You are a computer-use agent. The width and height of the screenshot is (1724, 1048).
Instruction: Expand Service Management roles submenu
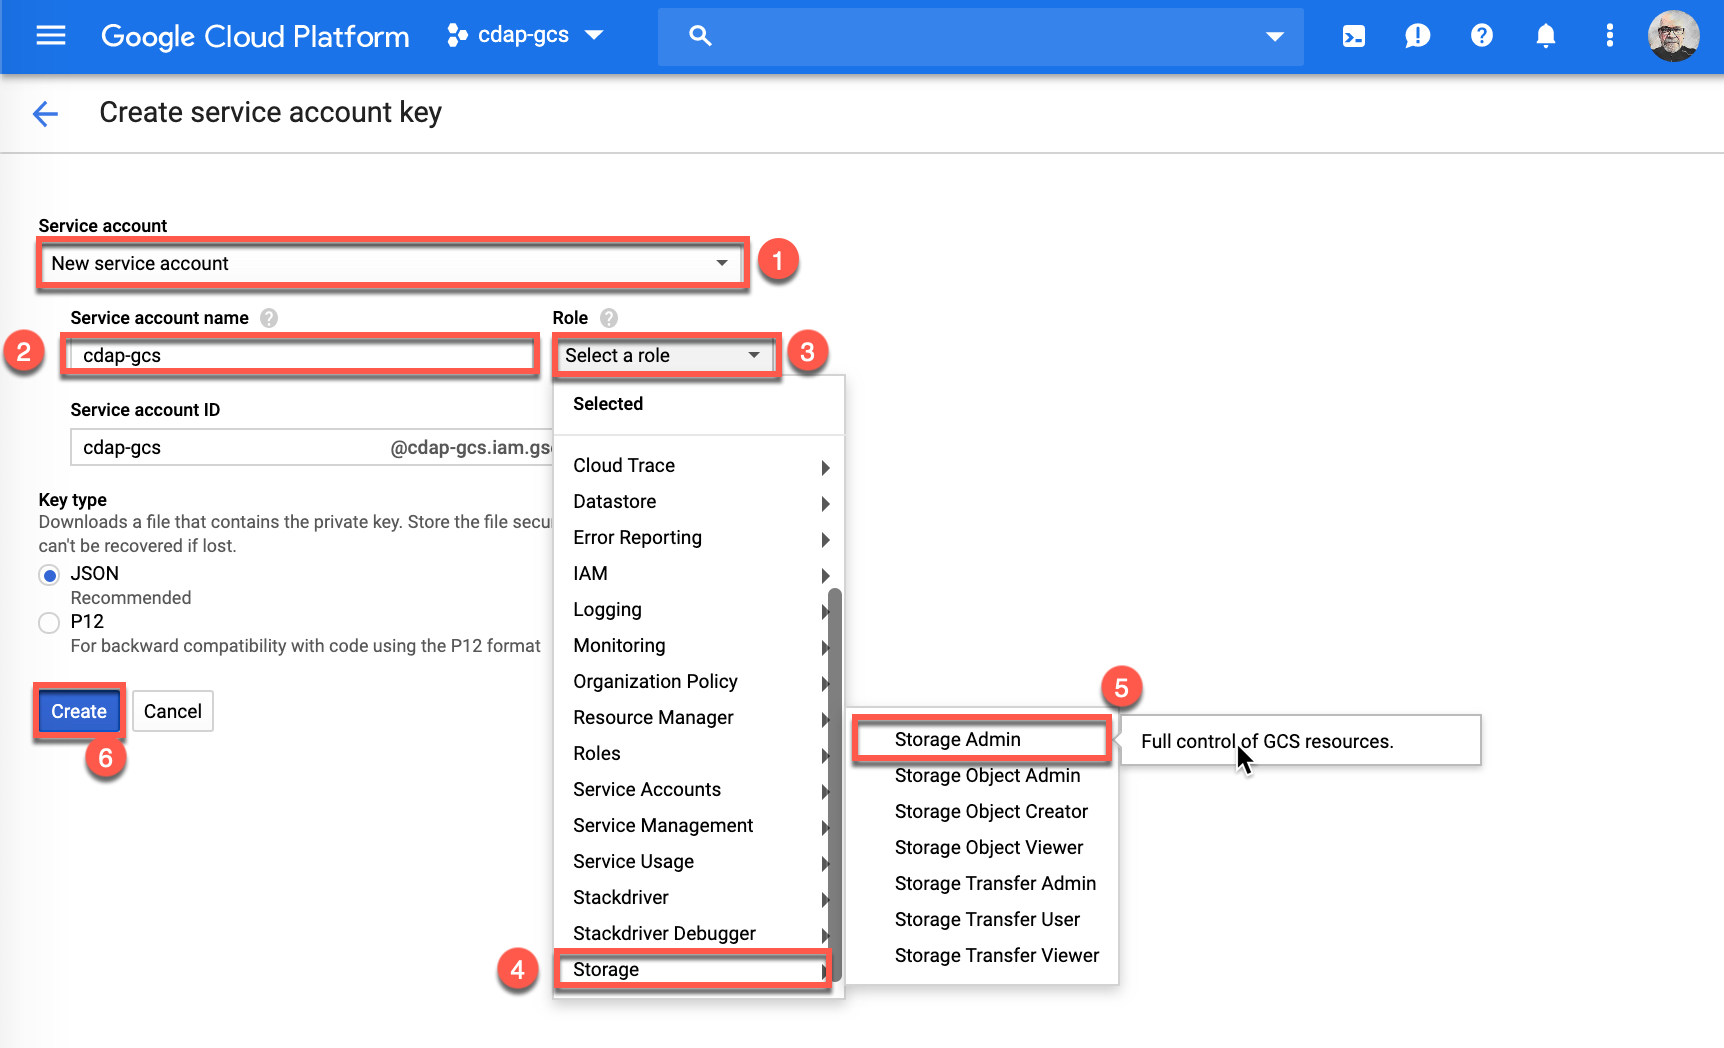coord(692,826)
